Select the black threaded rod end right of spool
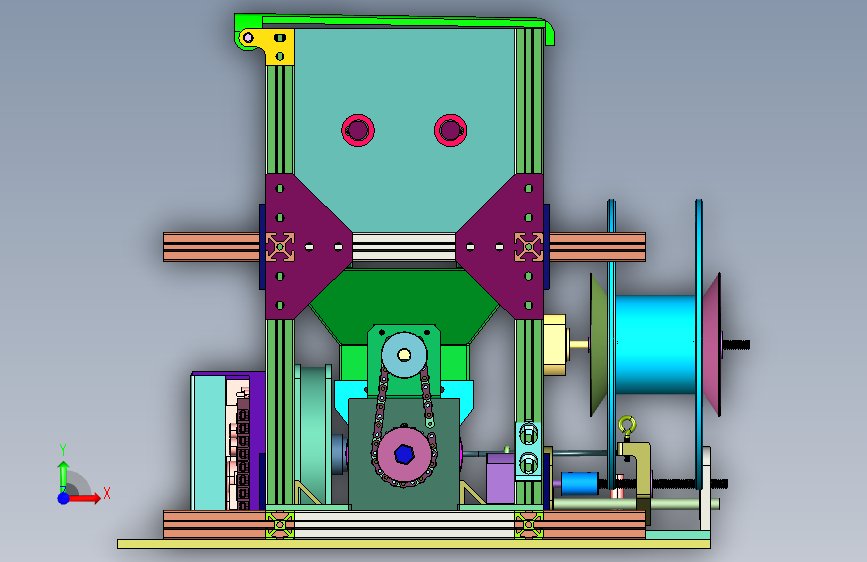The width and height of the screenshot is (867, 562). tap(736, 345)
